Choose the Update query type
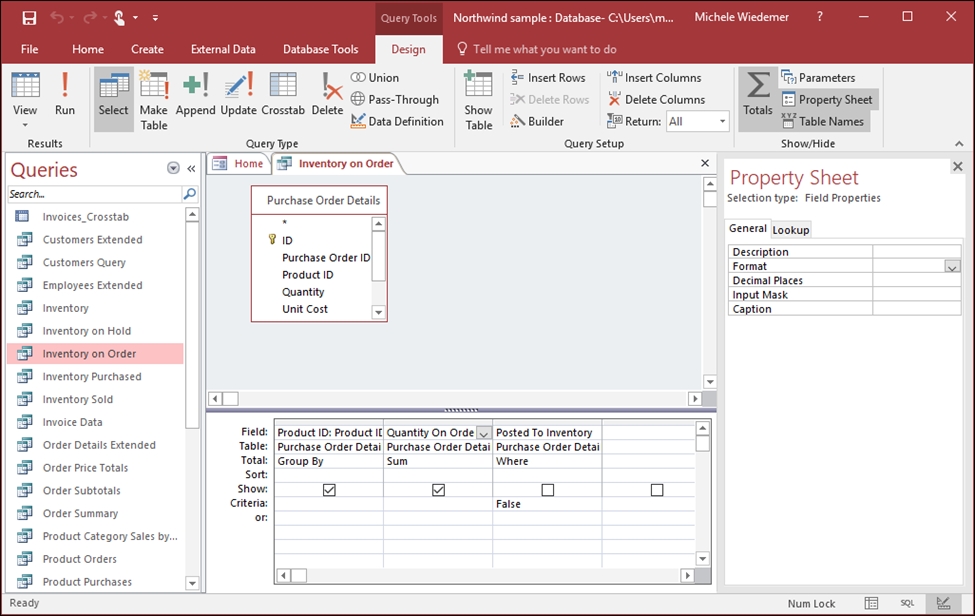Viewport: 975px width, 616px height. click(238, 94)
